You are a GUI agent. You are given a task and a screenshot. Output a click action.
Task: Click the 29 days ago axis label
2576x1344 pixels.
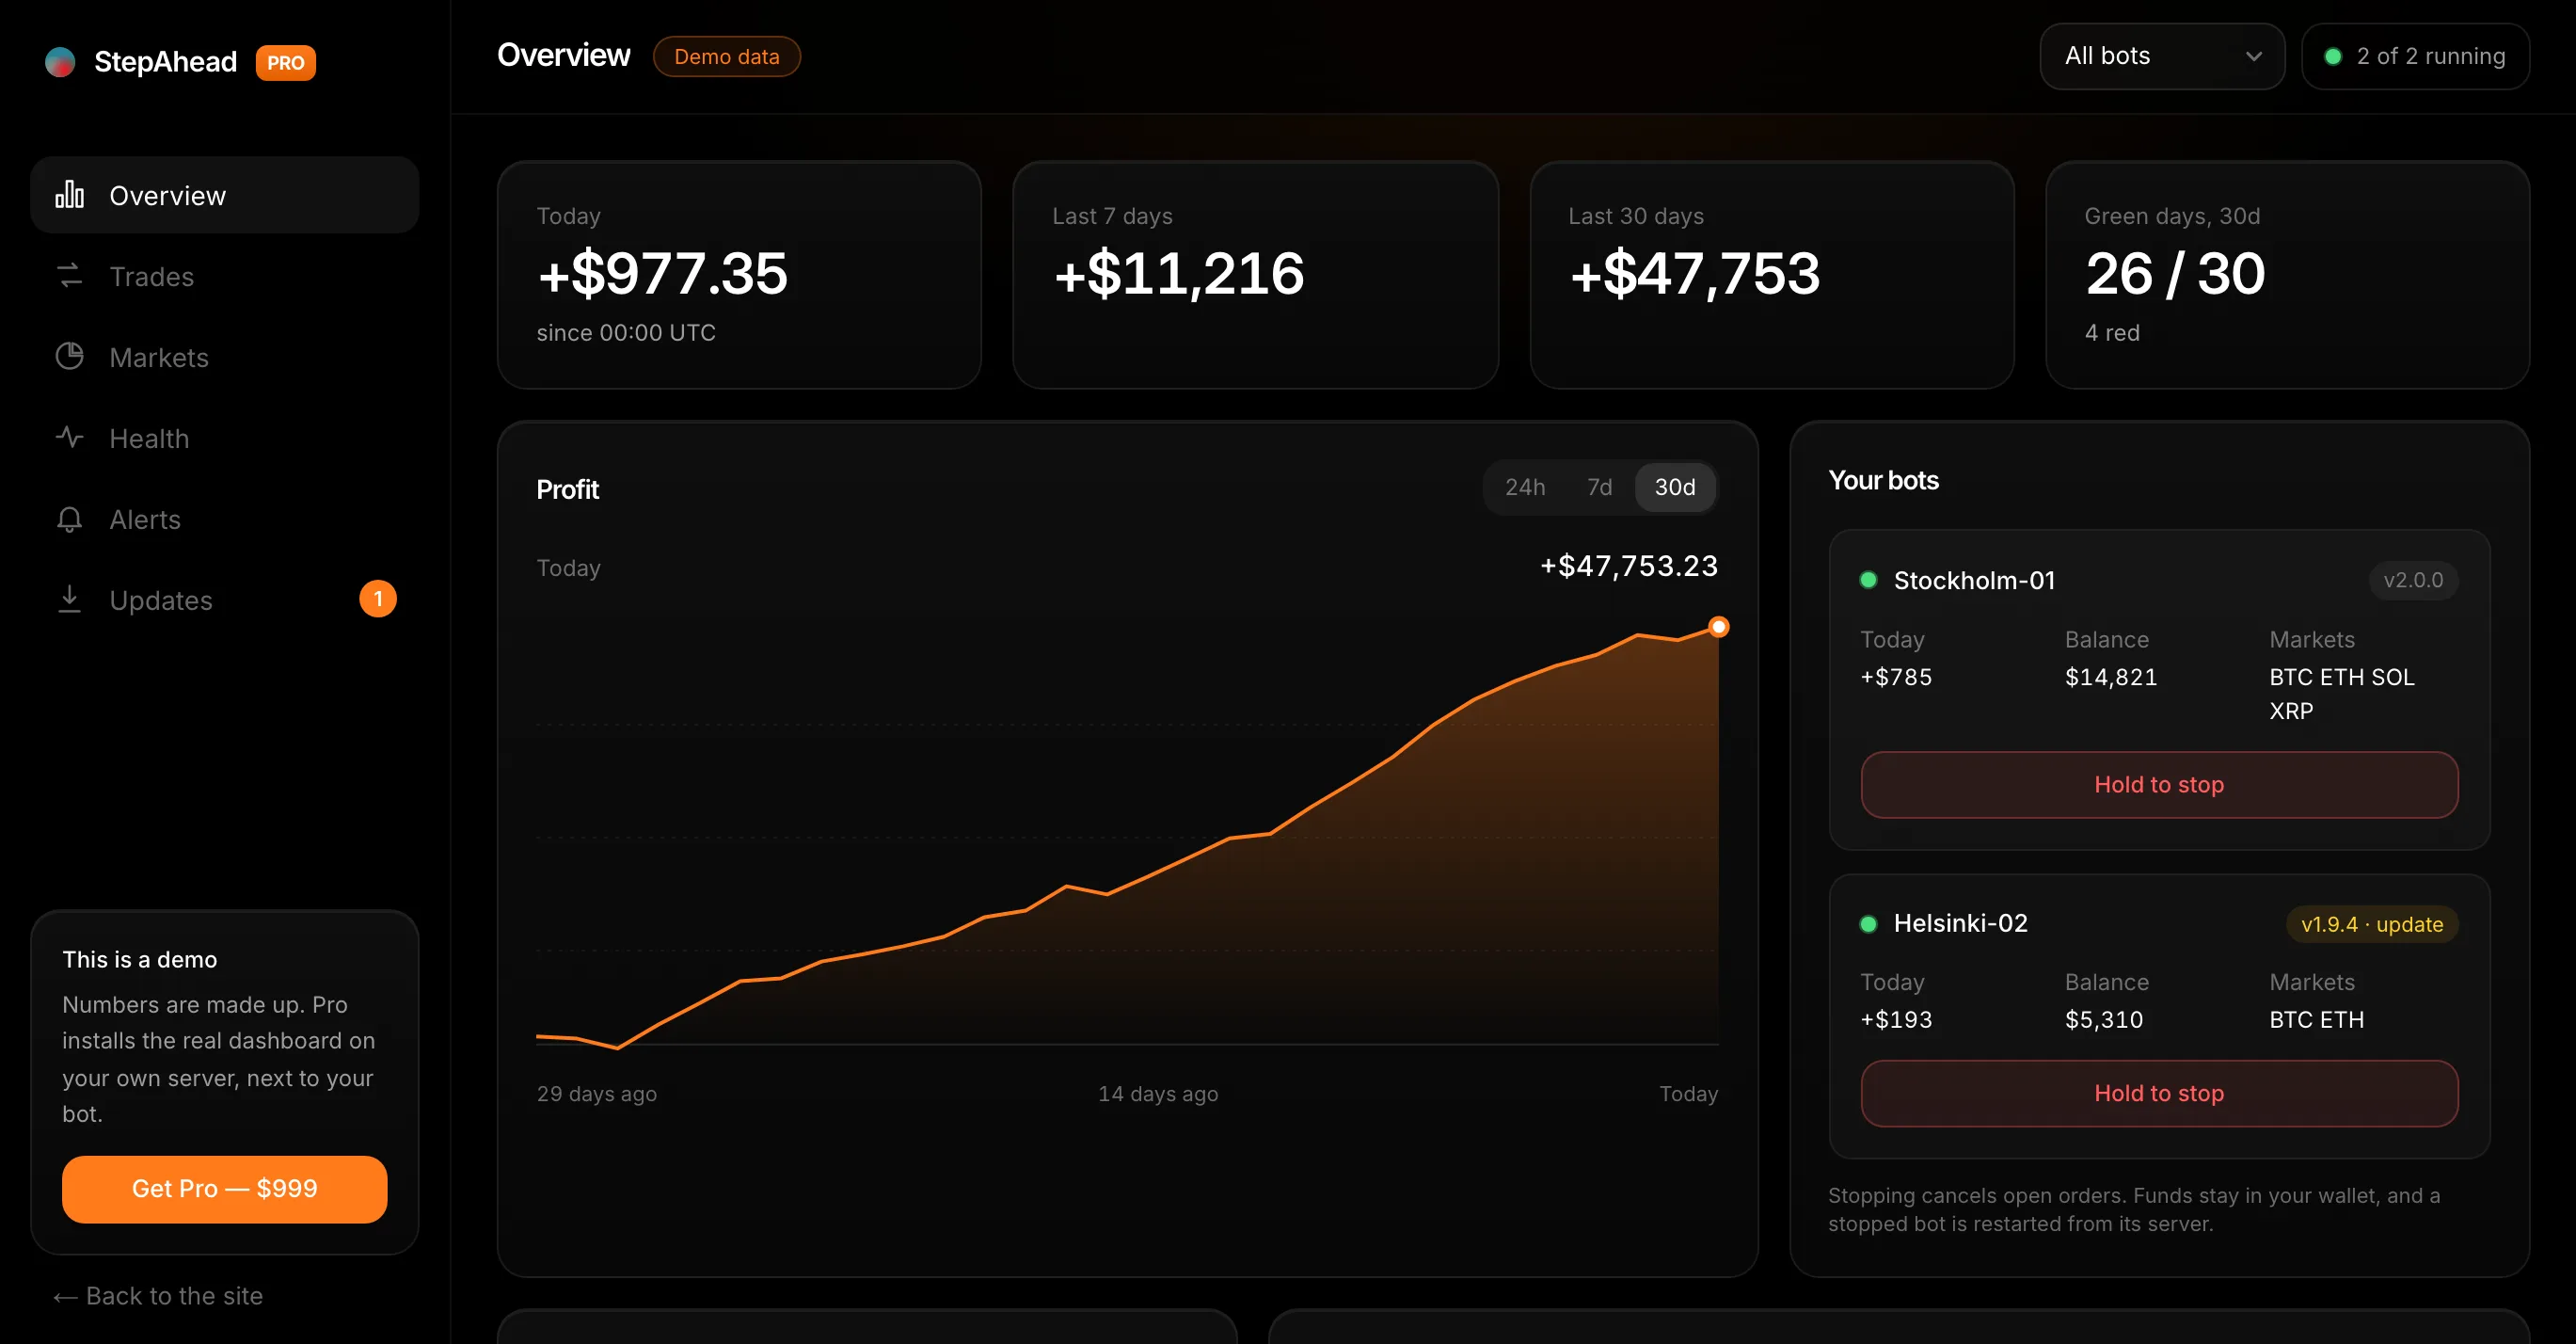[x=597, y=1094]
